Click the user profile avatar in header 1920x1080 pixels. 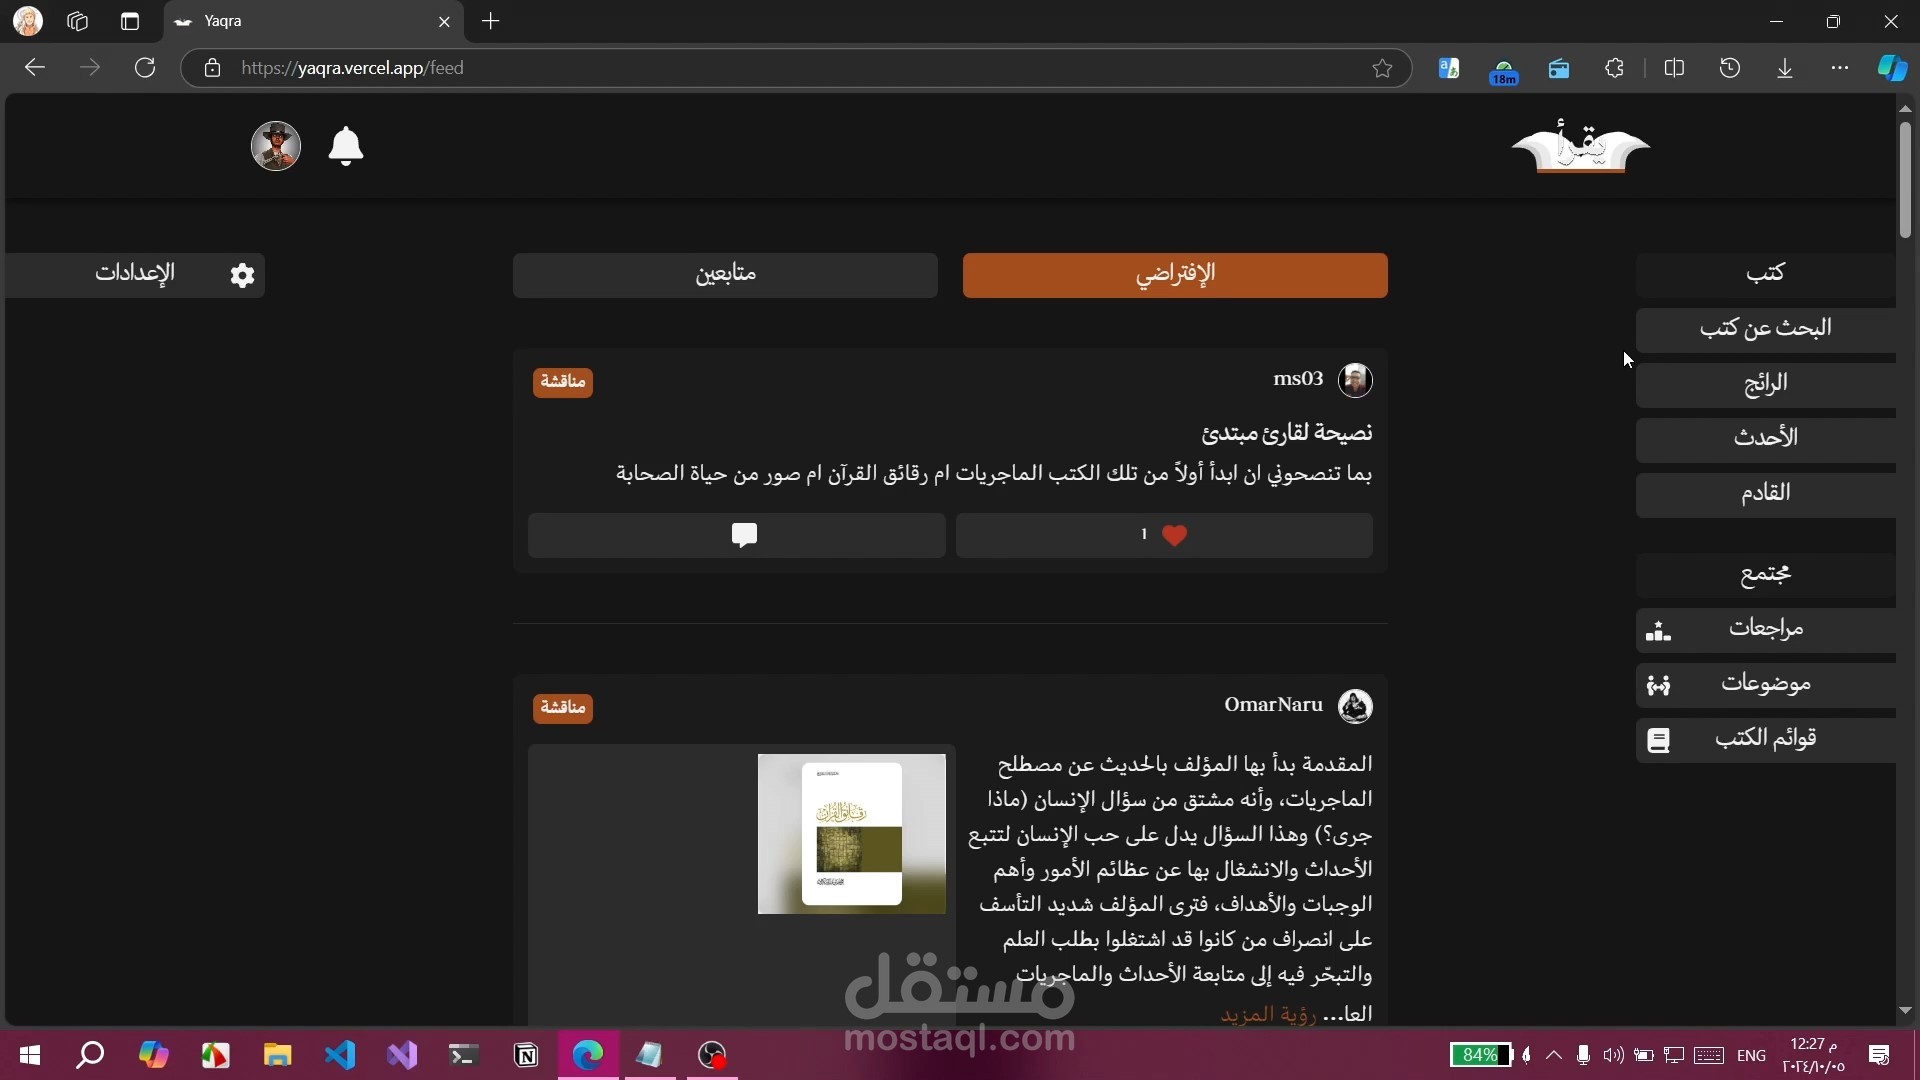276,147
